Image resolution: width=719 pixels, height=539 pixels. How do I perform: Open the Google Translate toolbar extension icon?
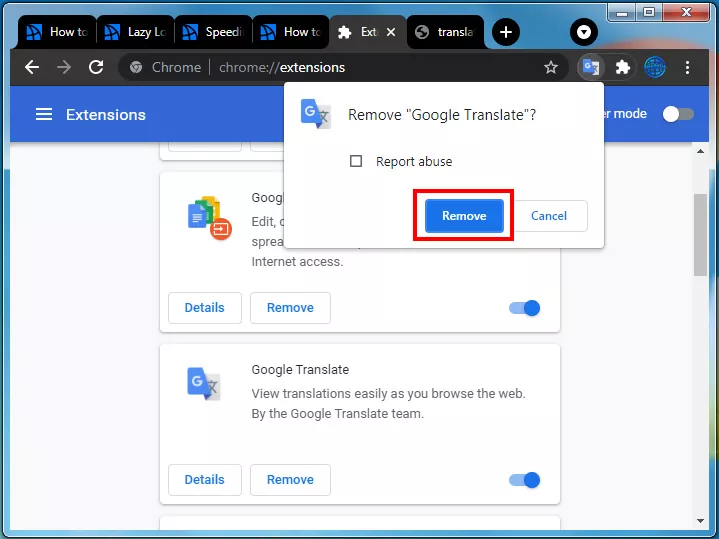[x=591, y=67]
